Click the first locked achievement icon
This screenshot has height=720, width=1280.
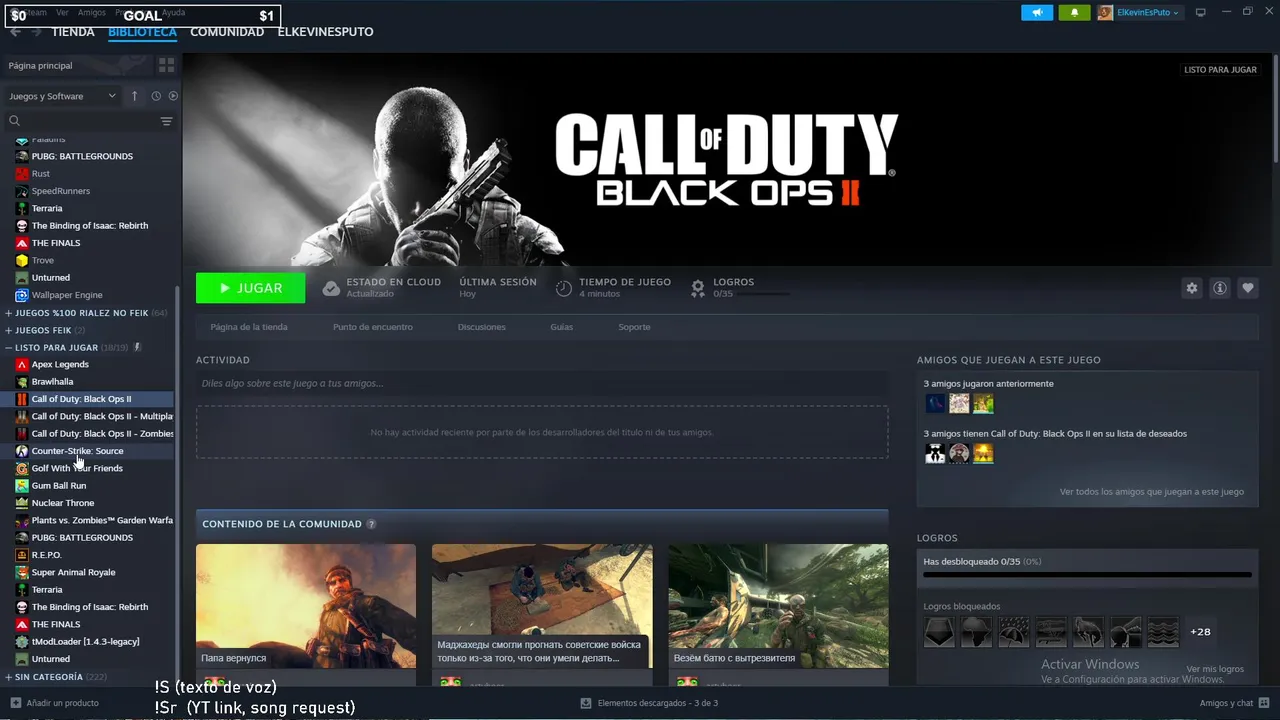(x=939, y=632)
